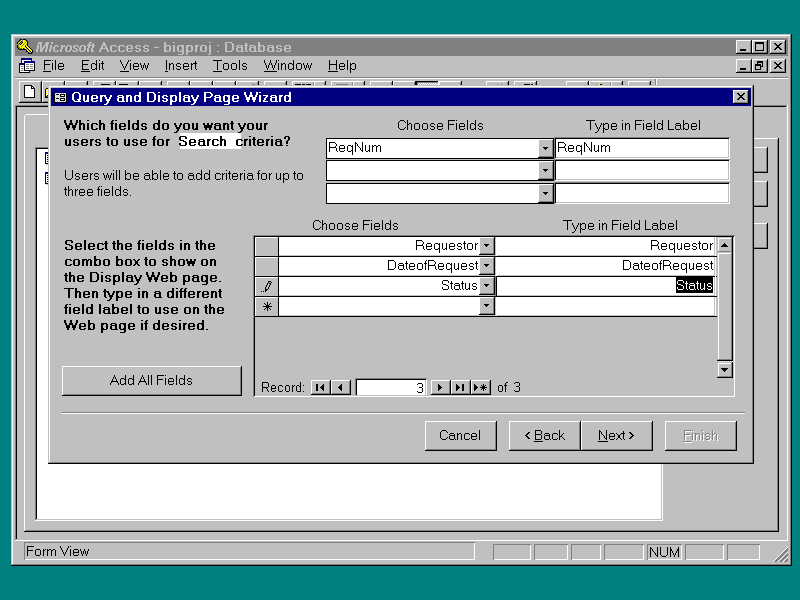Click the new record navigation button
This screenshot has height=600, width=800.
481,387
